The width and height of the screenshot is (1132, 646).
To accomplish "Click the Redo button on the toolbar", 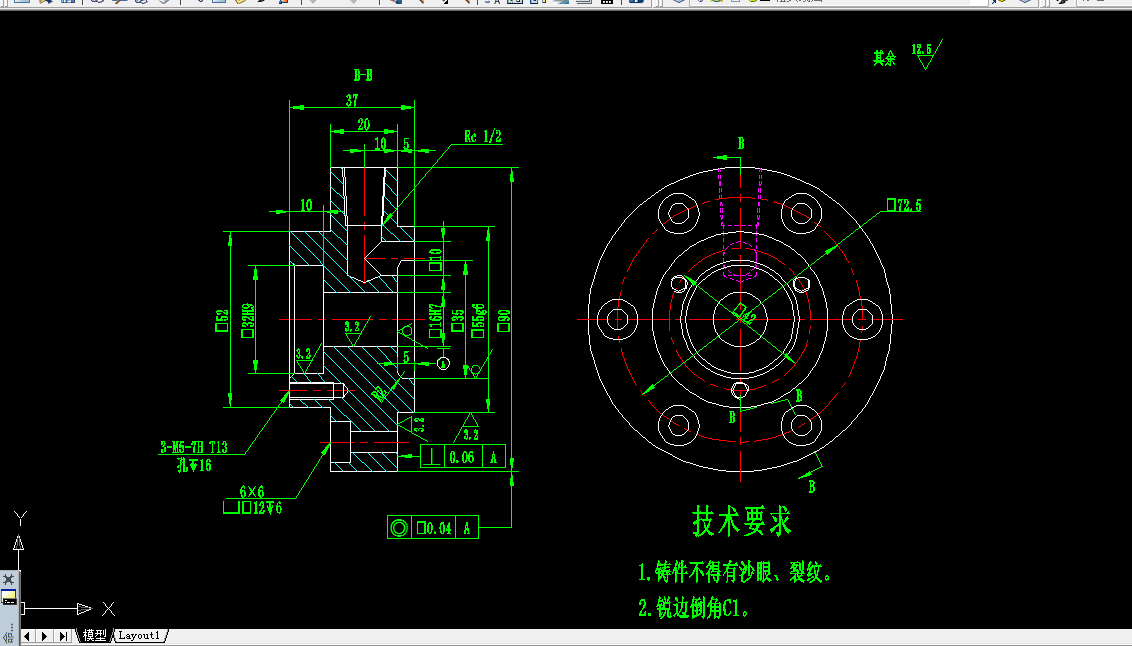I will click(347, 5).
